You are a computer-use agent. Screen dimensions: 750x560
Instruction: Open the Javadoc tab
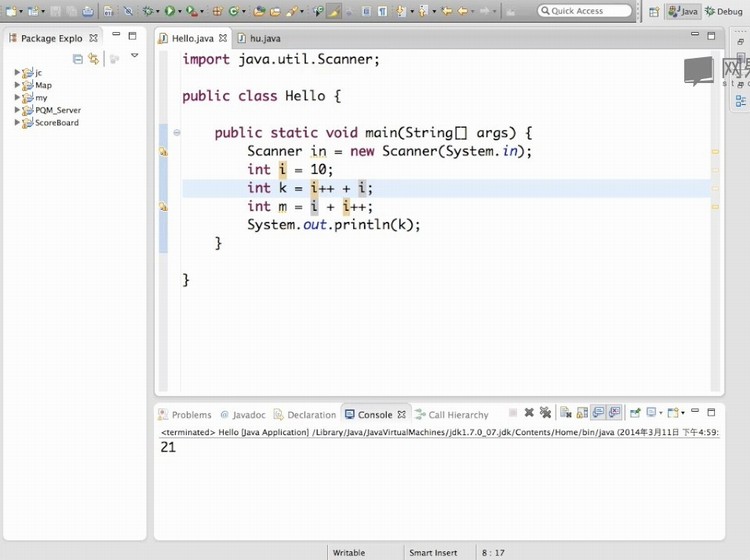[x=243, y=415]
